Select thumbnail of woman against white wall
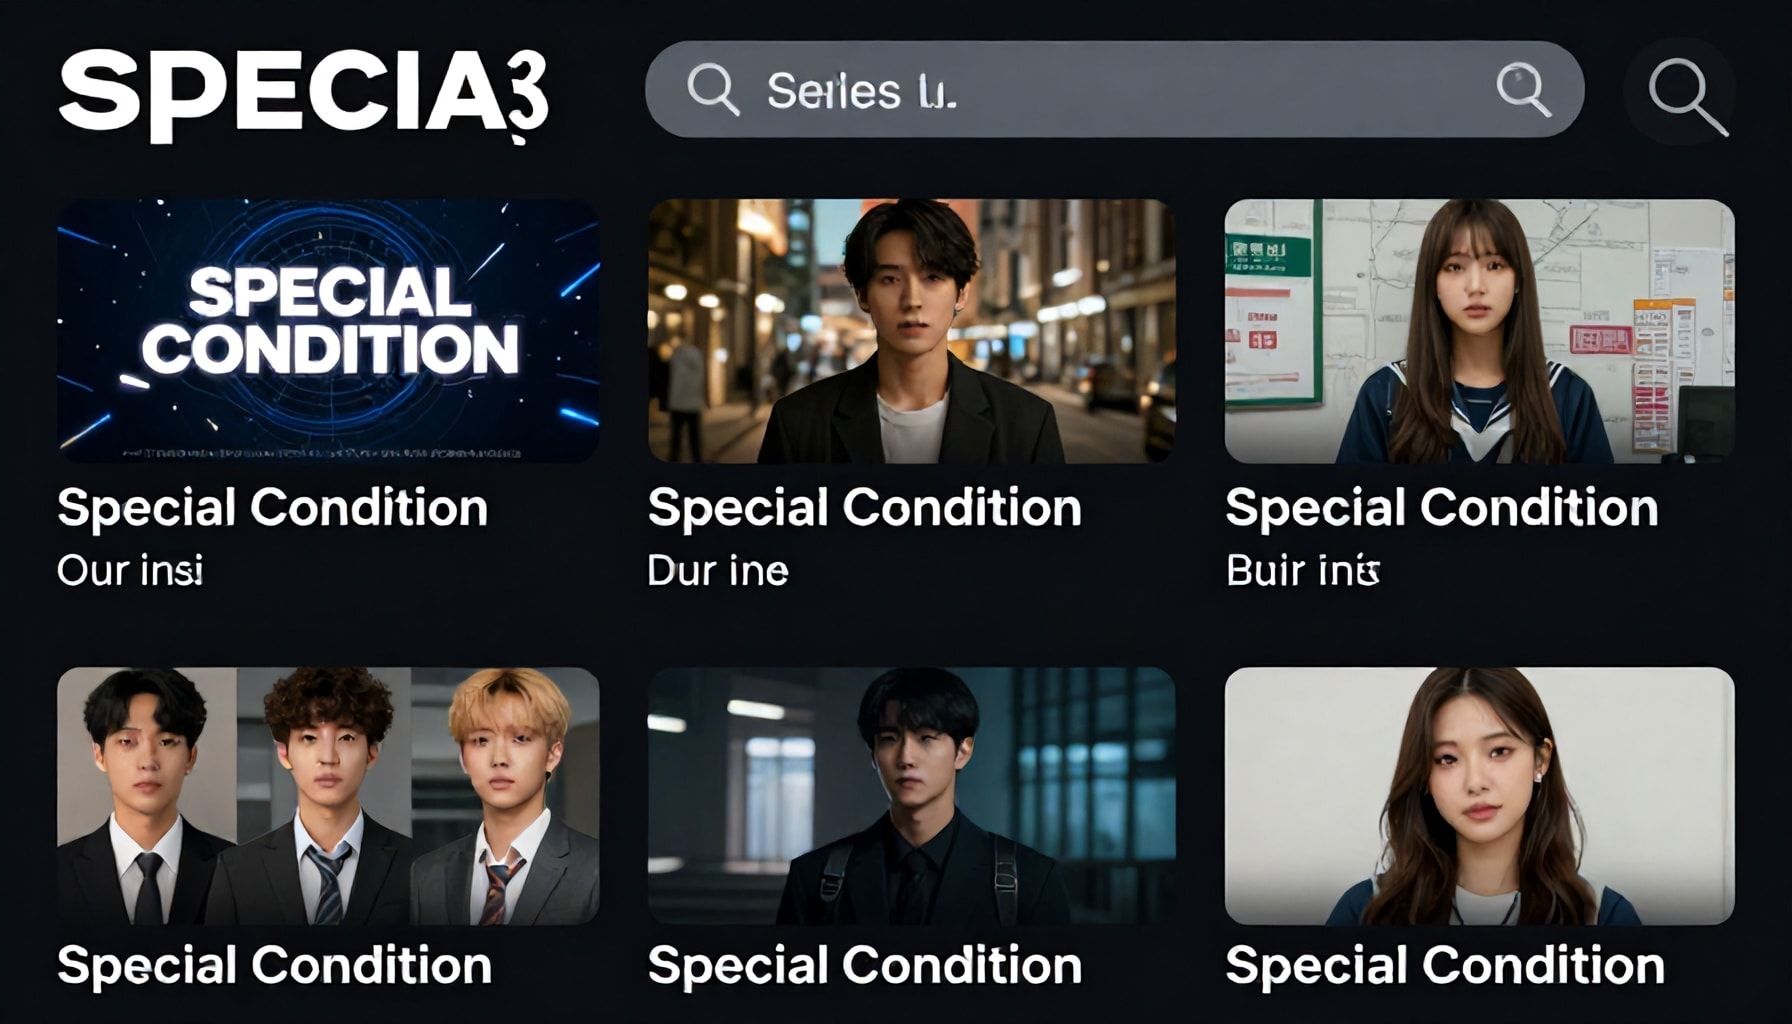Viewport: 1792px width, 1024px height. (1479, 795)
